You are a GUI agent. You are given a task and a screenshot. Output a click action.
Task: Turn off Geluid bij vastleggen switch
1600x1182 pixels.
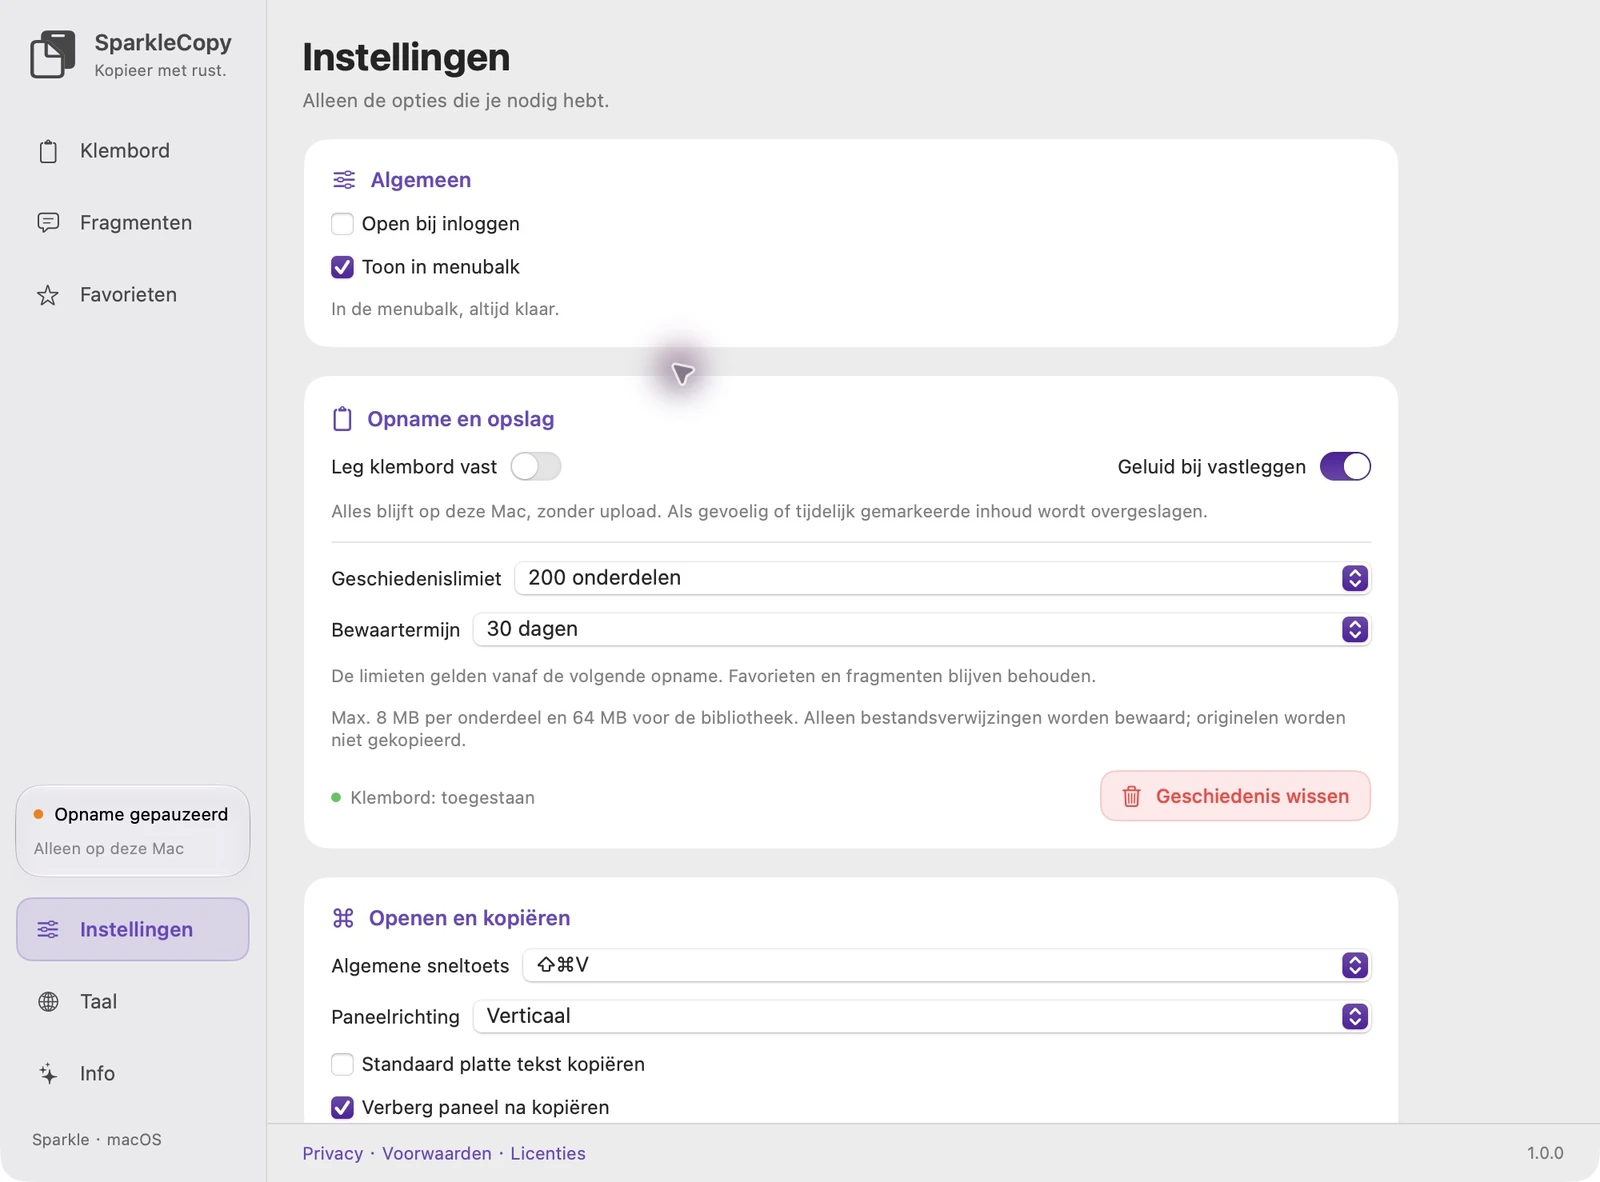pos(1345,467)
